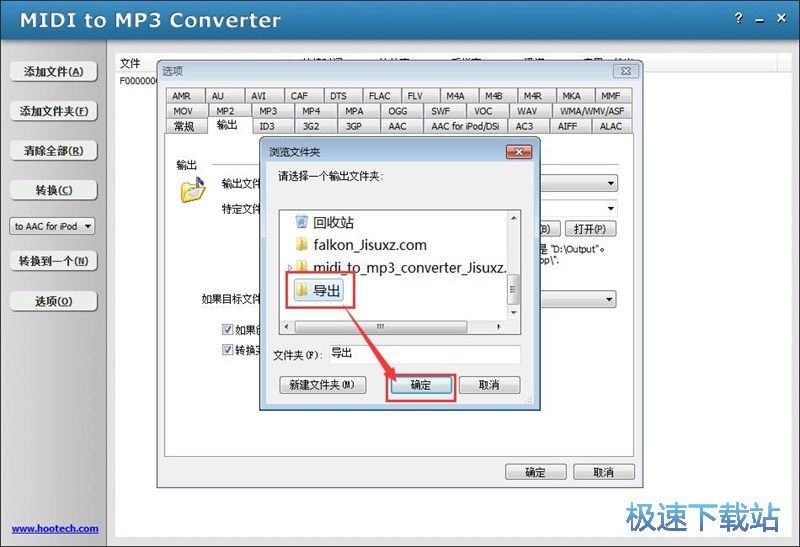Switch to the M4A tab
800x547 pixels.
tap(459, 96)
